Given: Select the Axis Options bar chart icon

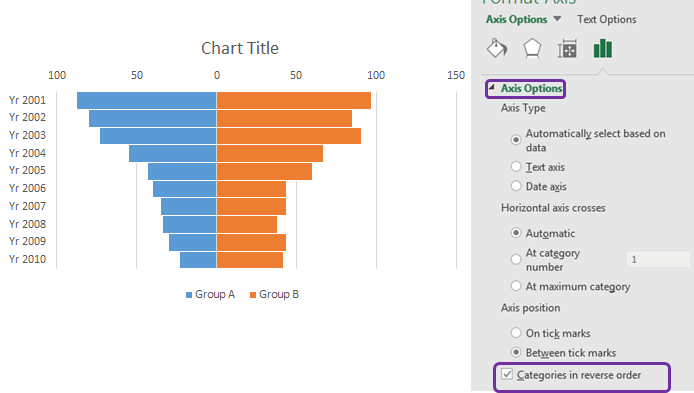Looking at the screenshot, I should click(x=603, y=48).
